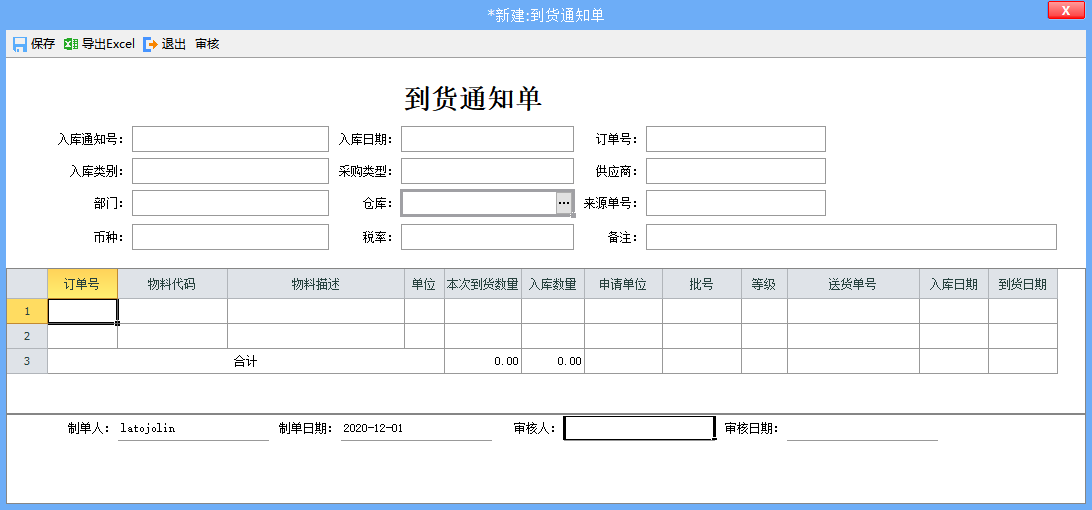Image resolution: width=1092 pixels, height=510 pixels.
Task: Click the 税率 input field
Action: 487,237
